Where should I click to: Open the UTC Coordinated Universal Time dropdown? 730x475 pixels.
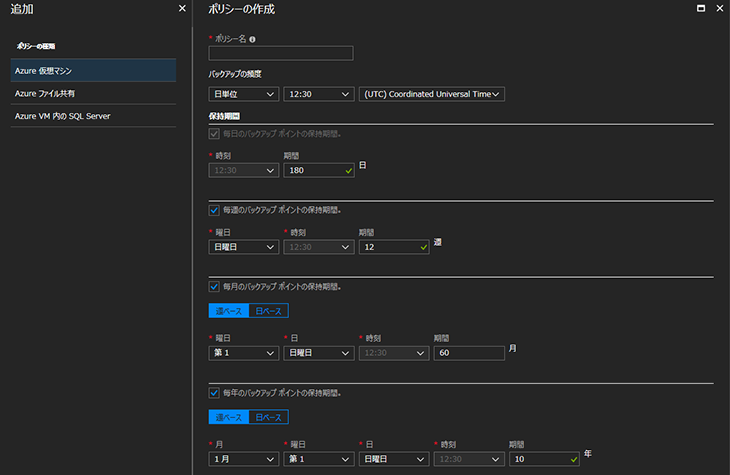click(x=431, y=94)
